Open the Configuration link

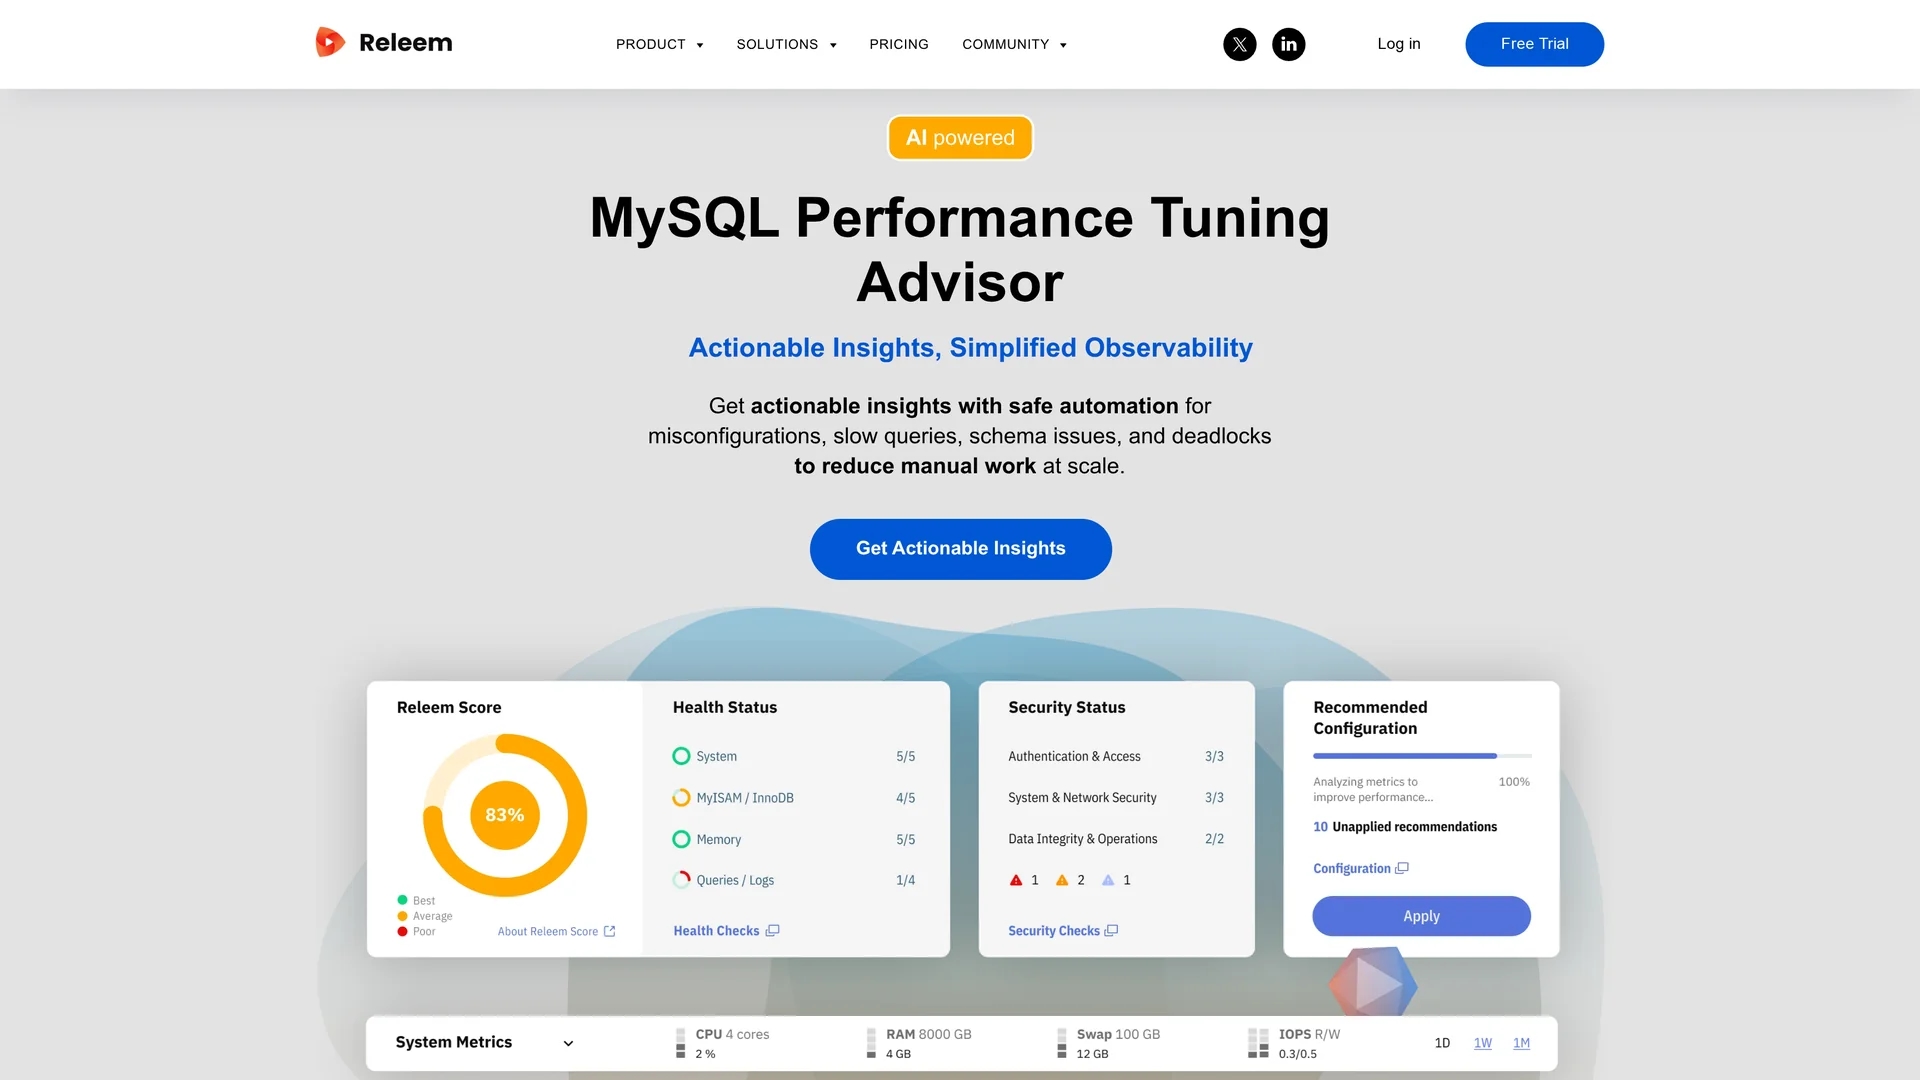pyautogui.click(x=1351, y=868)
